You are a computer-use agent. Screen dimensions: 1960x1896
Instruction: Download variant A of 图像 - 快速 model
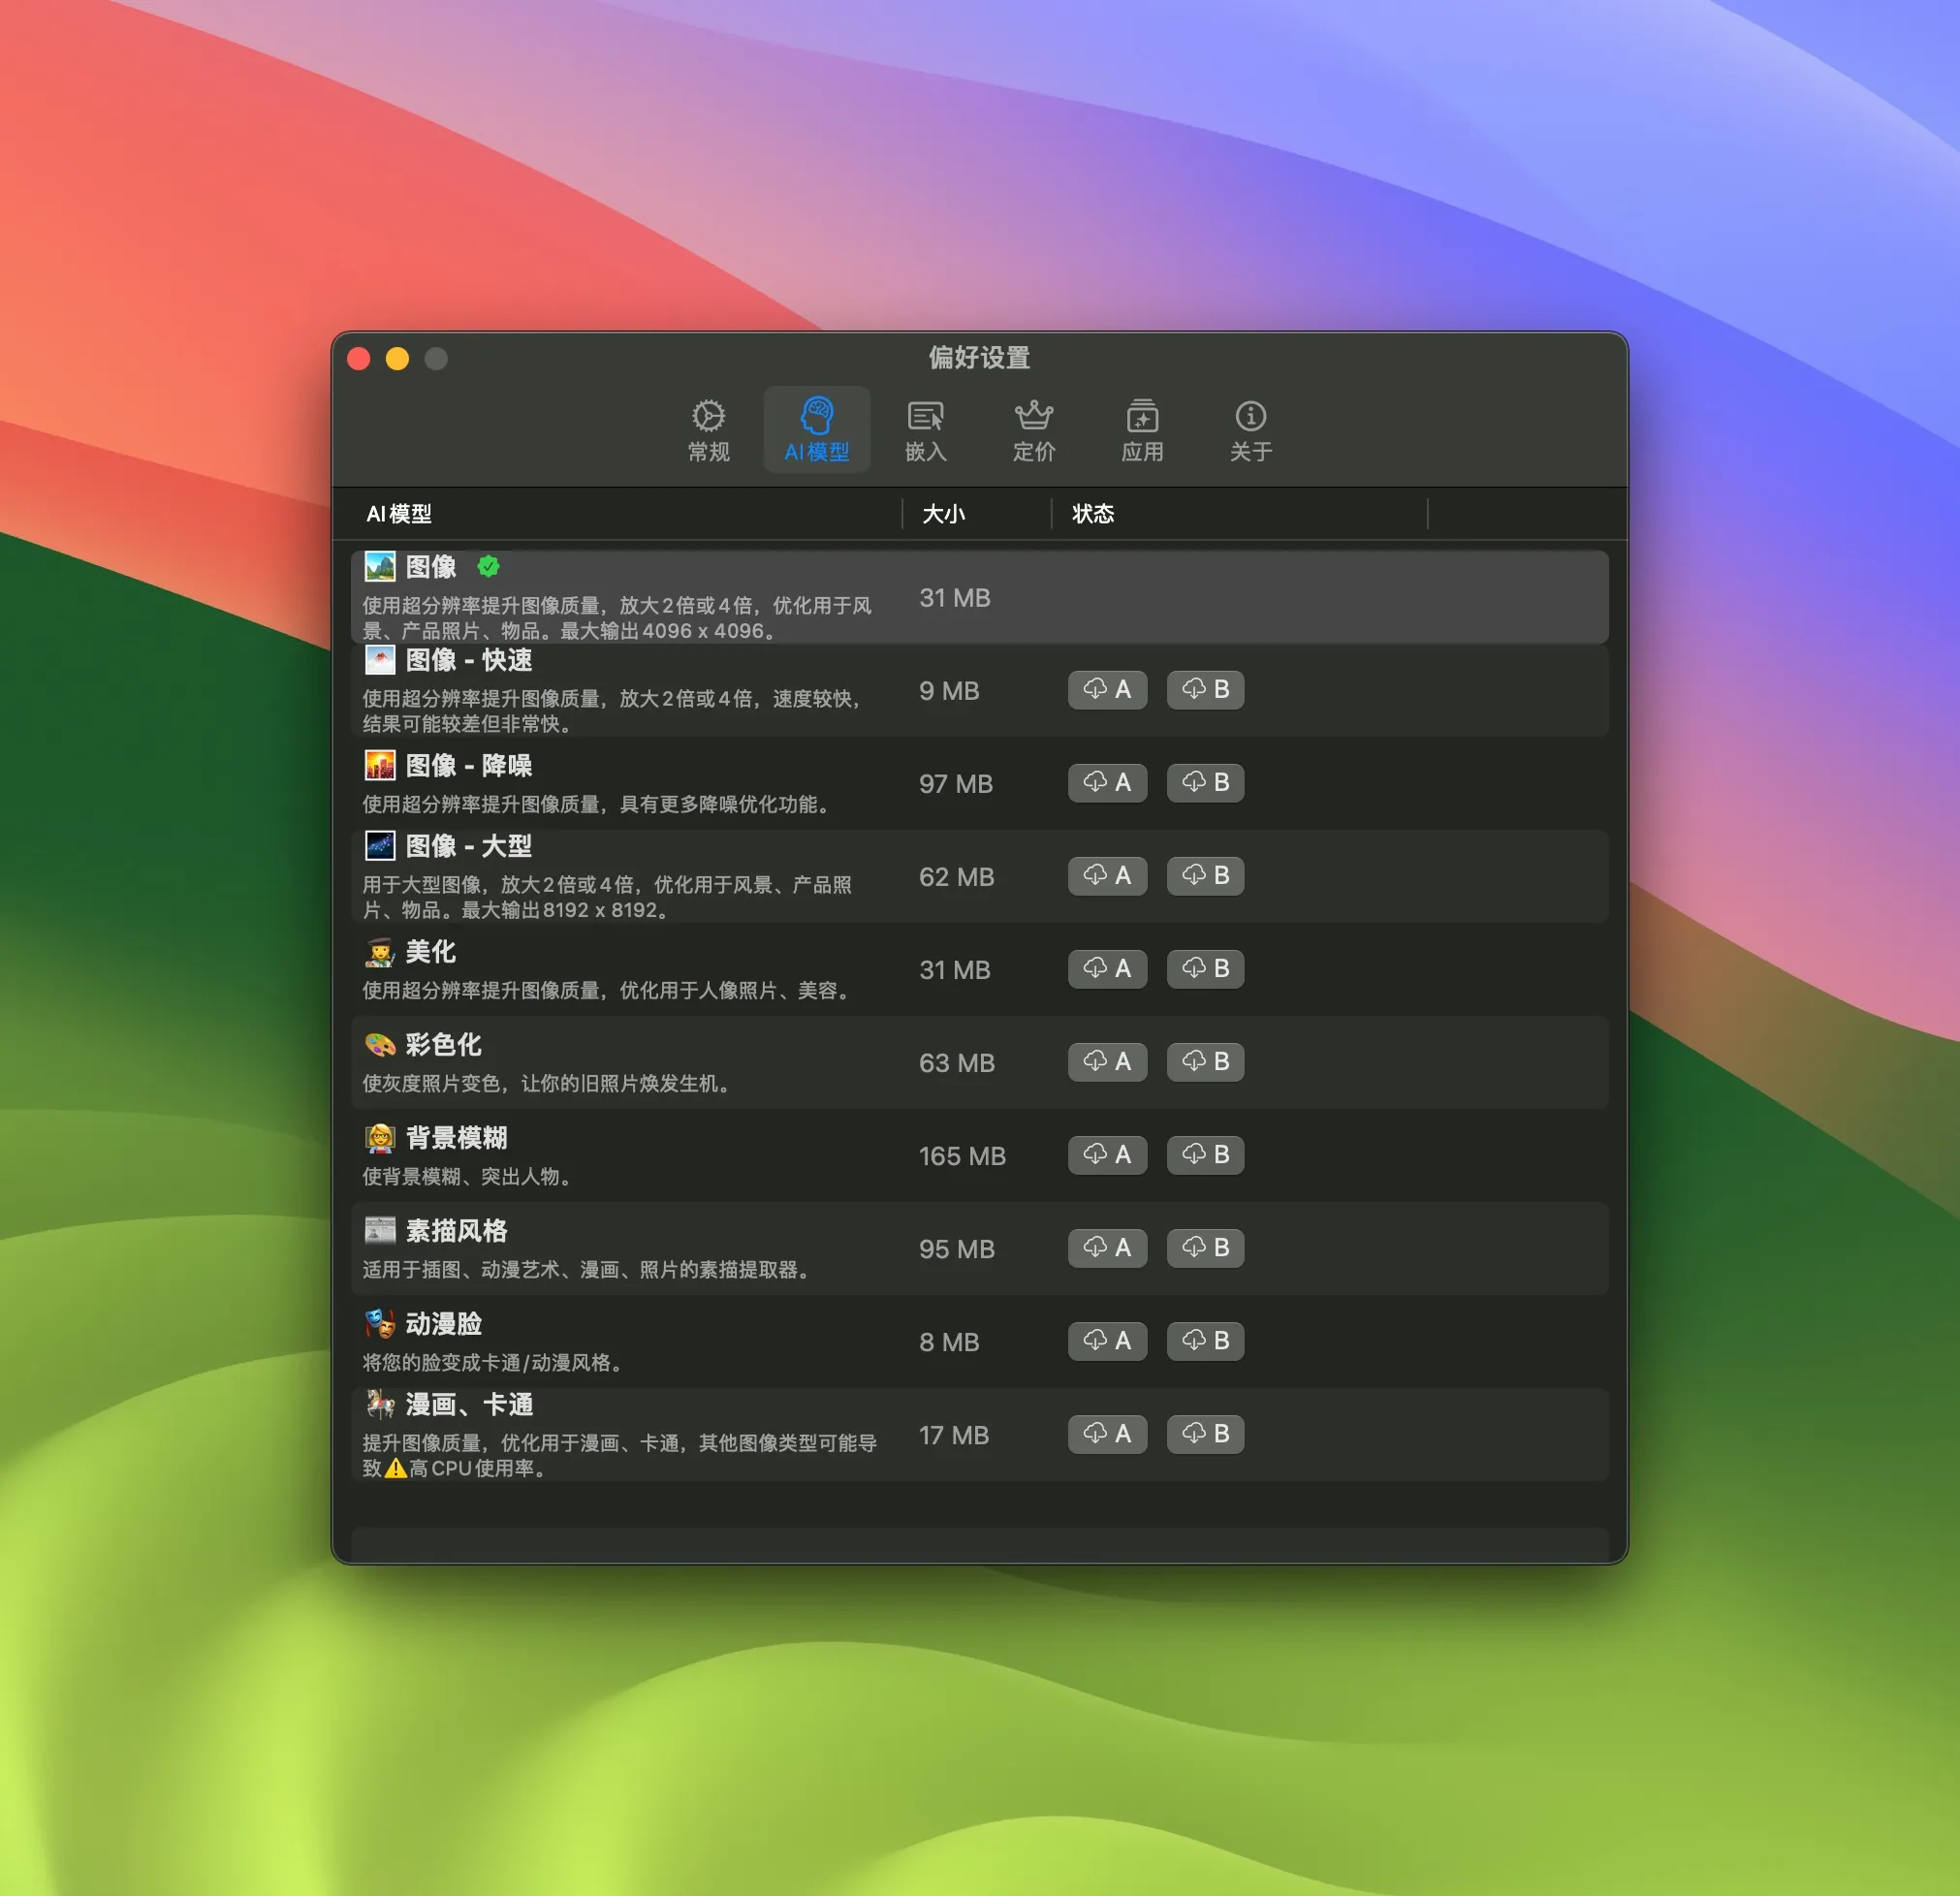(x=1107, y=690)
